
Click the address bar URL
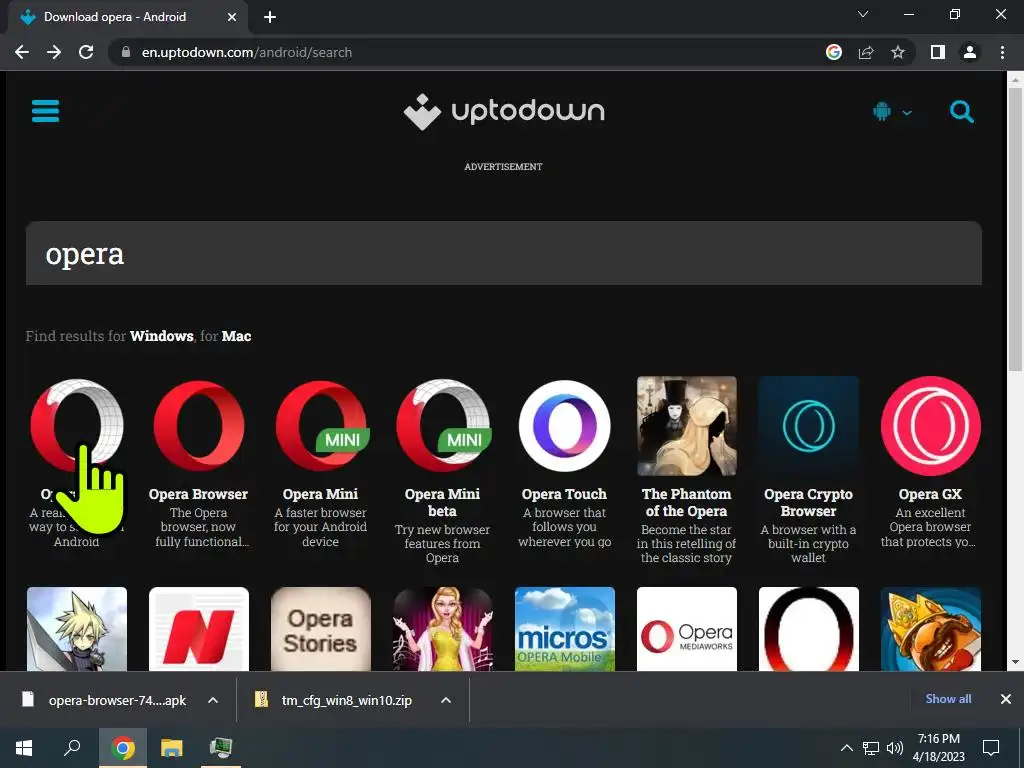click(x=247, y=52)
